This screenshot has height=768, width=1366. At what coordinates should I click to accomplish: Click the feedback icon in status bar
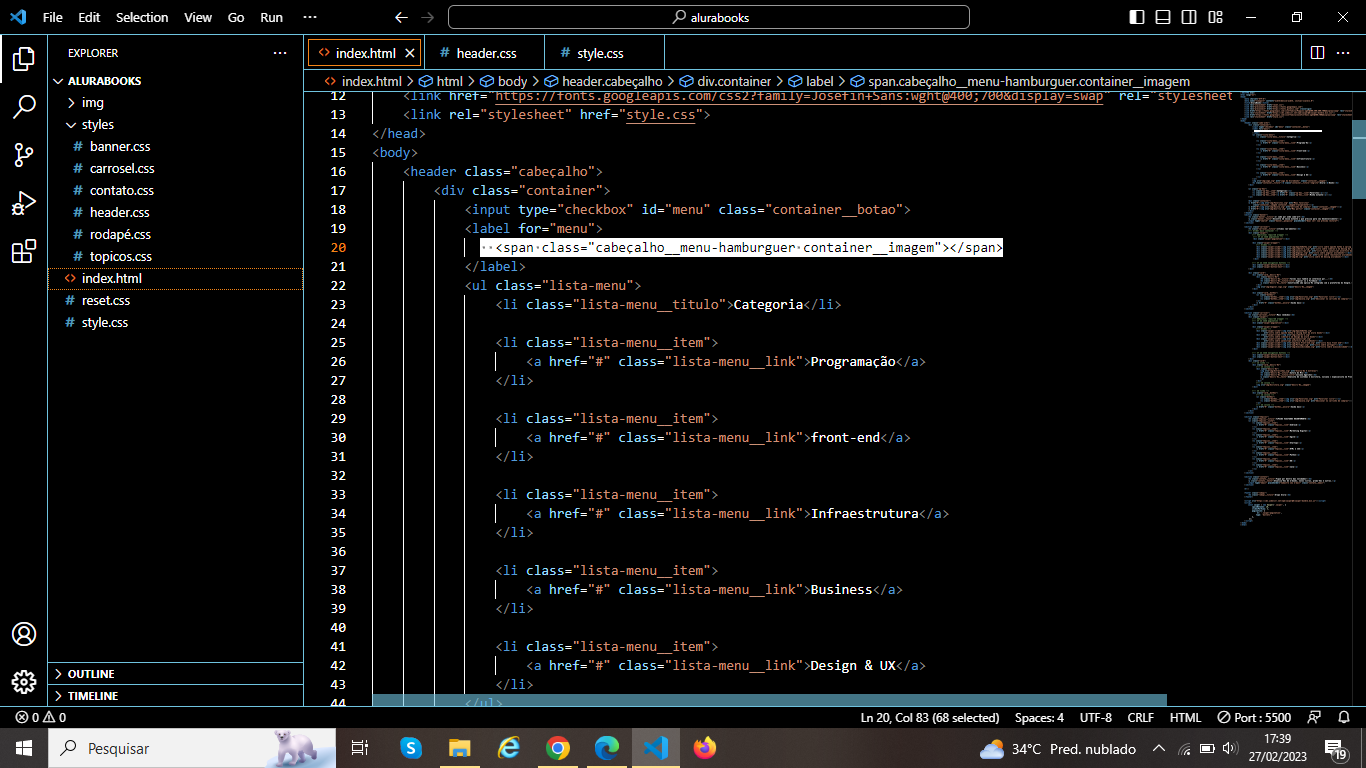tap(1314, 718)
